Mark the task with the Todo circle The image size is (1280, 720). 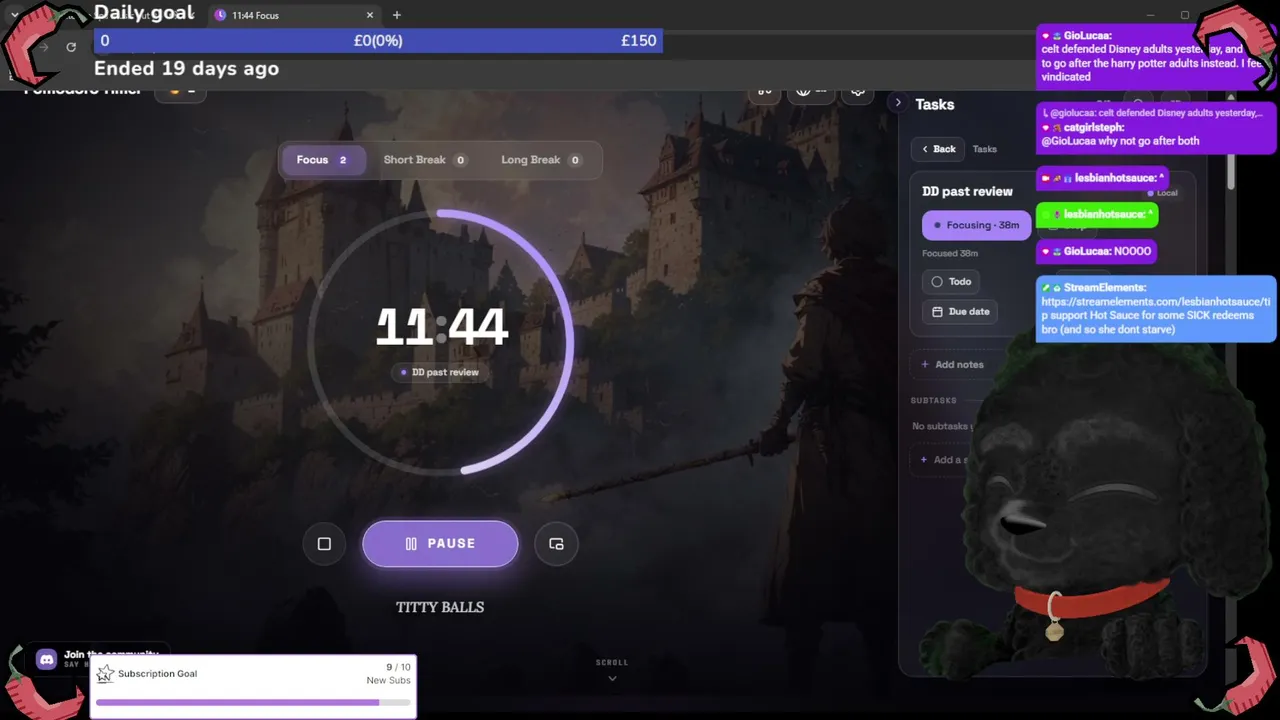coord(937,282)
